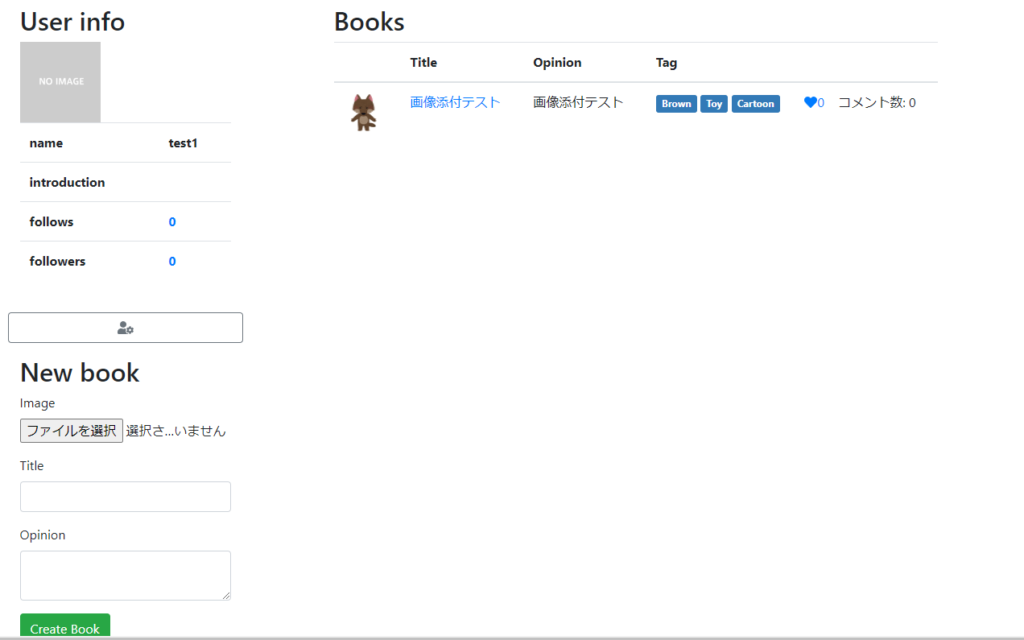Click the Opinion cell text 画像添付テスト
The image size is (1024, 640).
[x=578, y=103]
